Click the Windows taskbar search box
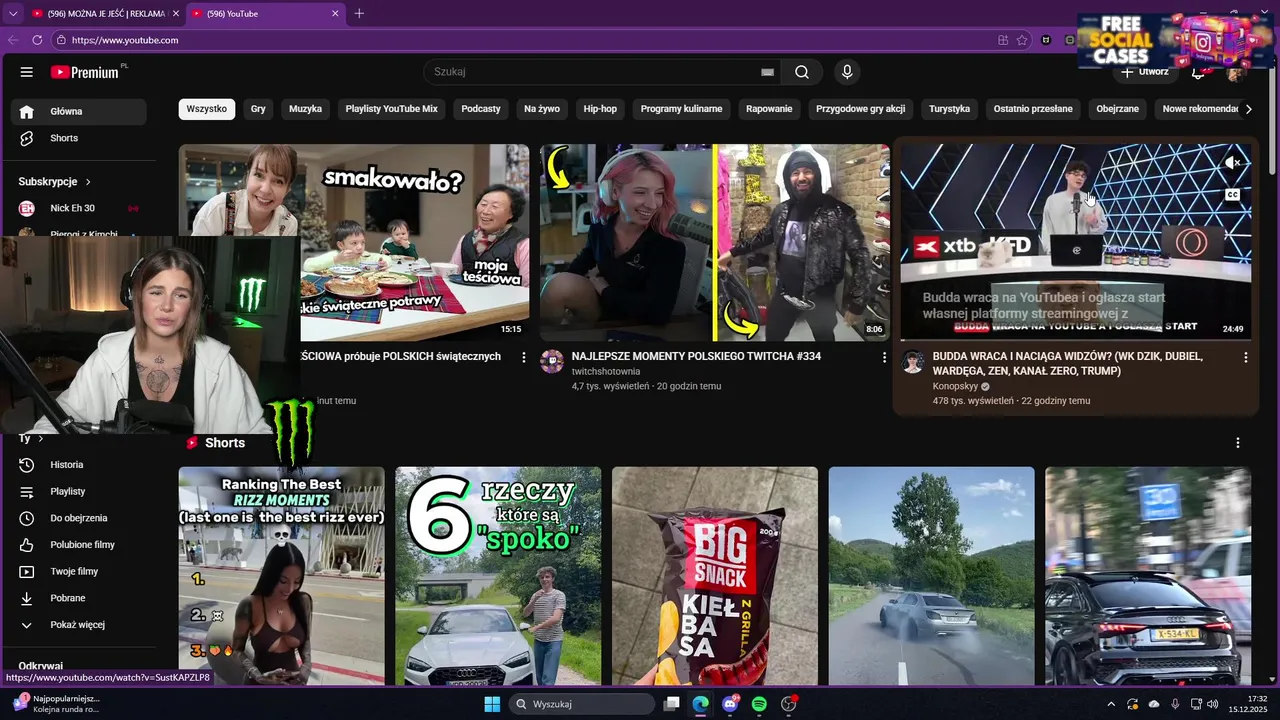The height and width of the screenshot is (720, 1280). coord(582,704)
